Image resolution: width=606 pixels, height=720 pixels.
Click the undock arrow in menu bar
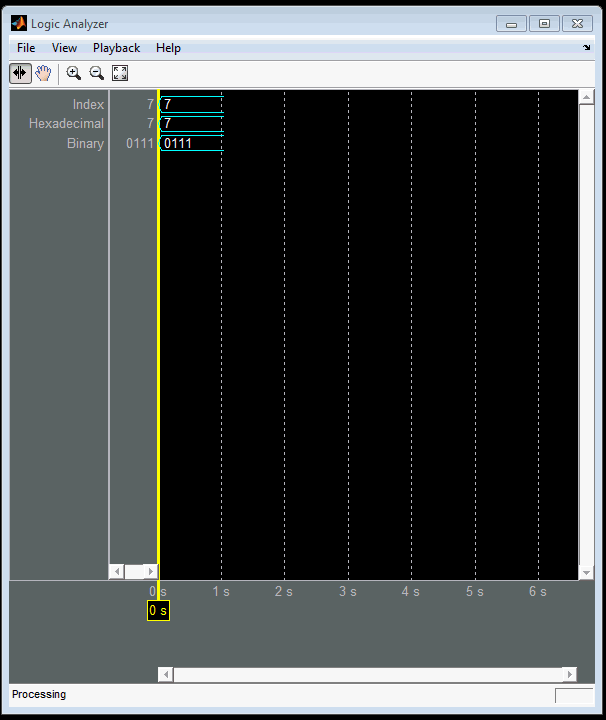(587, 48)
